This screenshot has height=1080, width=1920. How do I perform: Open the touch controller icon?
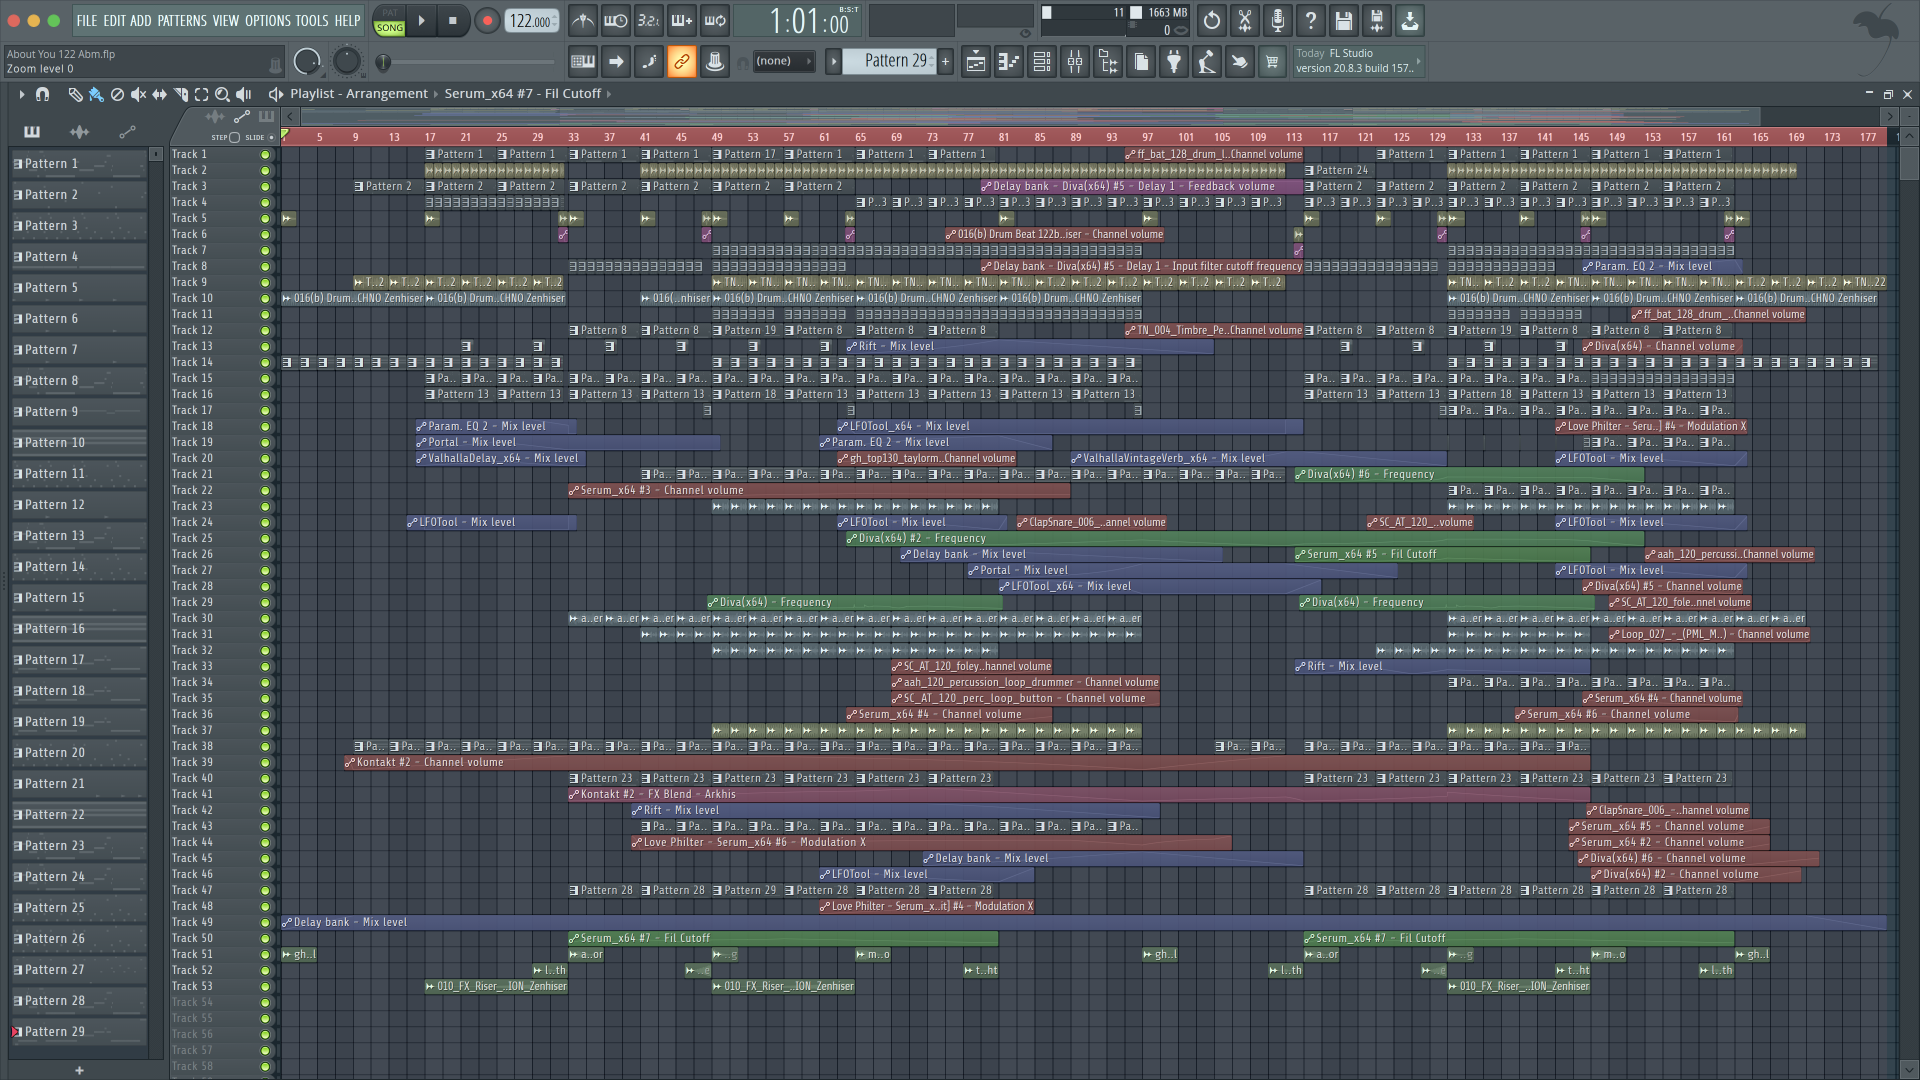(1240, 62)
